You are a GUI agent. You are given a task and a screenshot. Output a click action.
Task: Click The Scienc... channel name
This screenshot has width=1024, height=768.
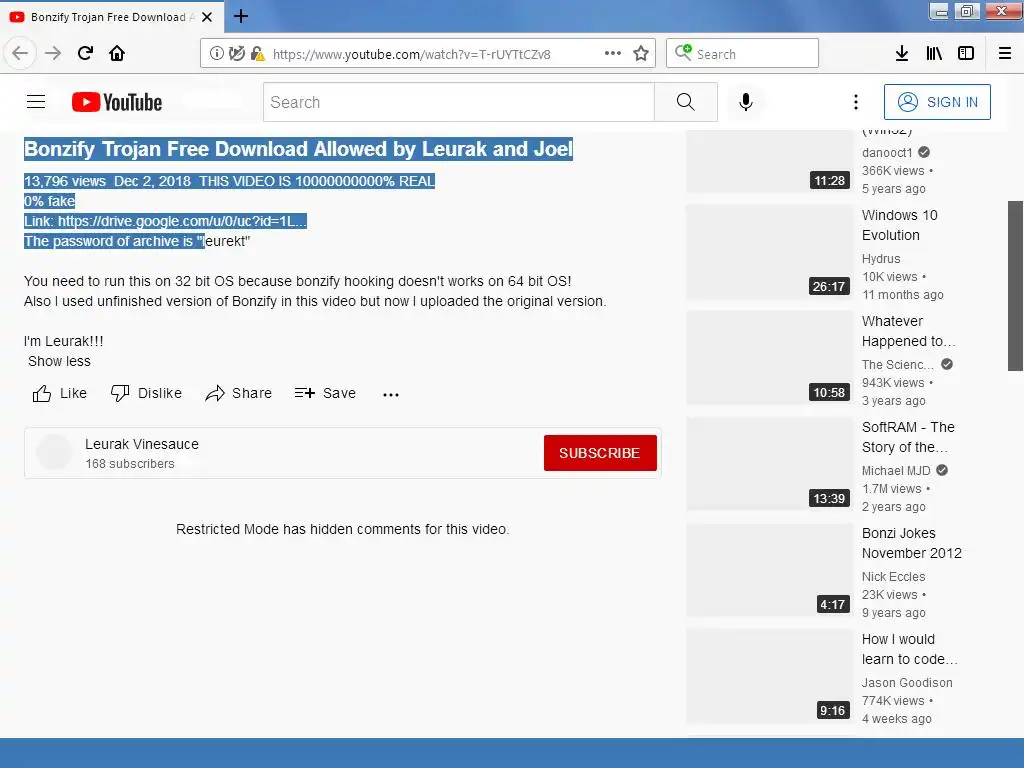coord(898,364)
